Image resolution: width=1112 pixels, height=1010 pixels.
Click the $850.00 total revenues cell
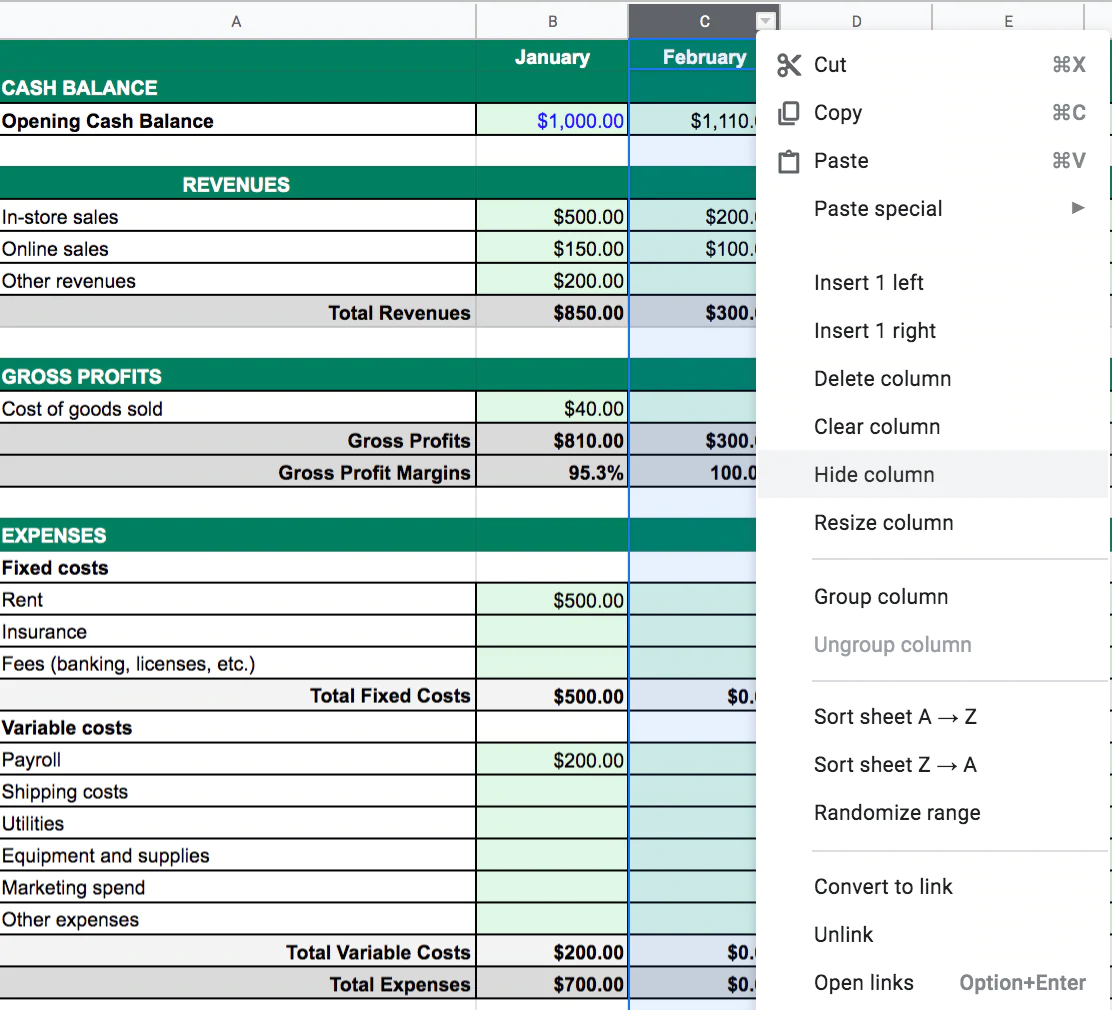552,312
